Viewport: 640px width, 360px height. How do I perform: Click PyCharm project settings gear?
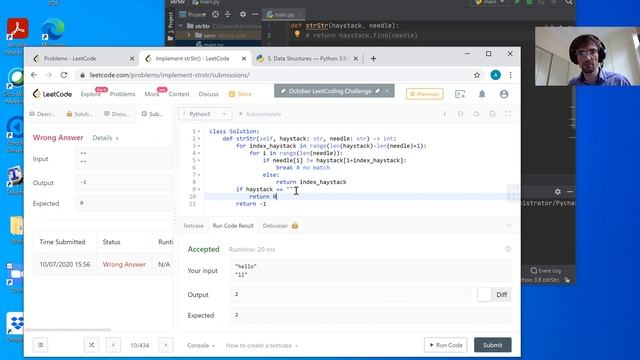pyautogui.click(x=243, y=14)
